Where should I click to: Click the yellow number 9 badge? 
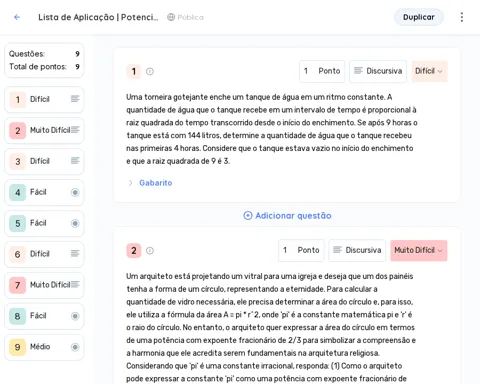[x=18, y=347]
